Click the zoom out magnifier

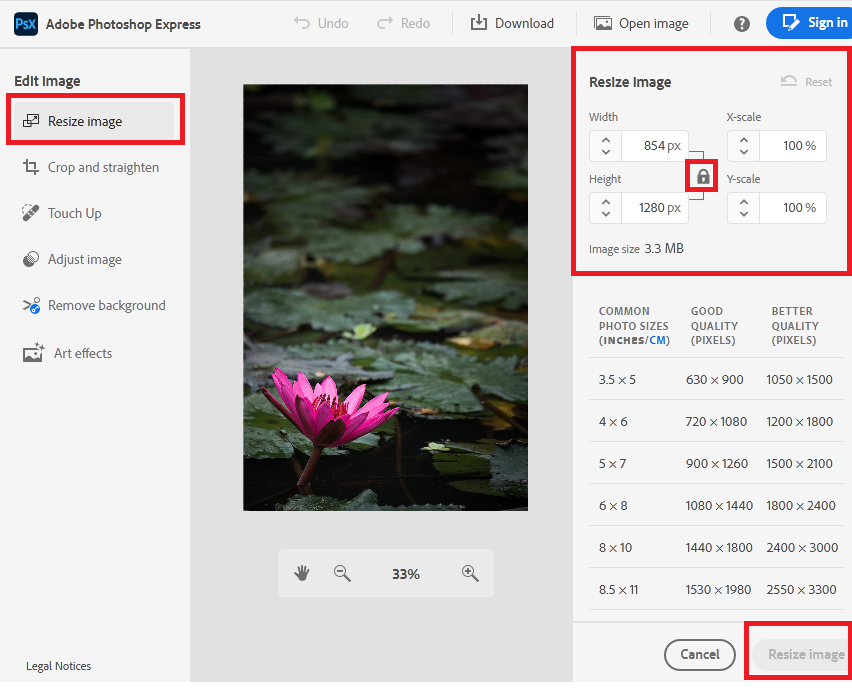pyautogui.click(x=342, y=573)
